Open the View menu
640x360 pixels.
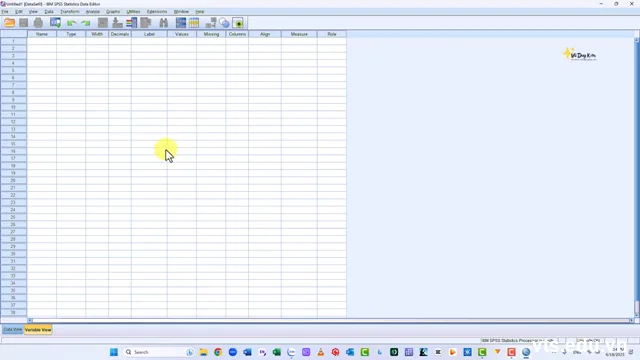33,12
